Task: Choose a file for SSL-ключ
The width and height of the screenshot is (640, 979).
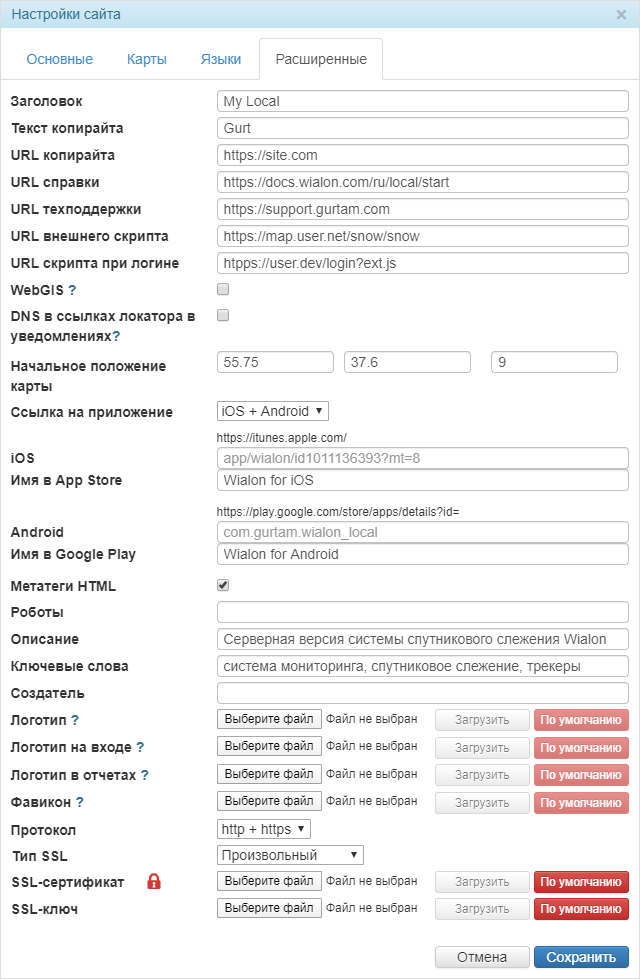Action: 269,908
